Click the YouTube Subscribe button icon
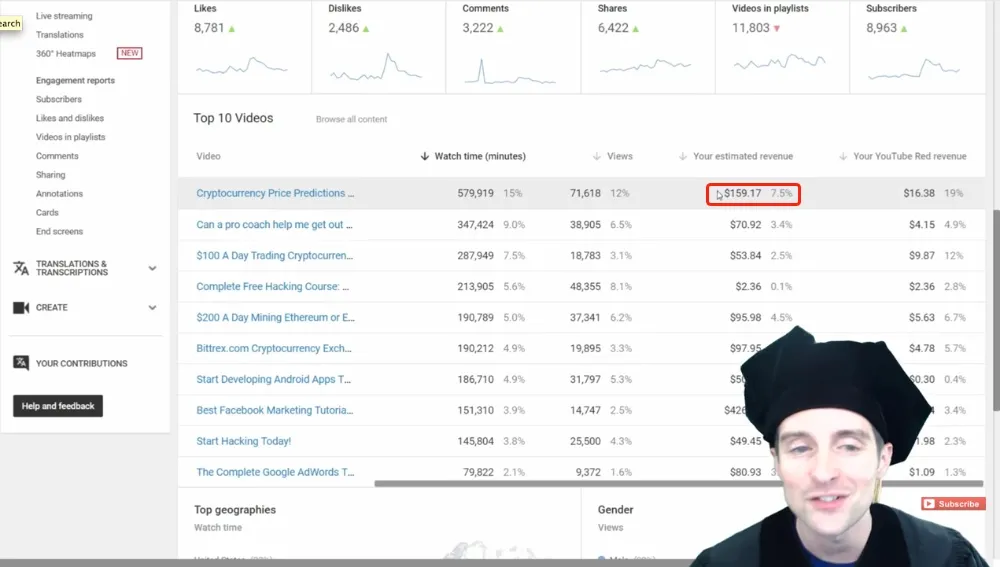The image size is (1000, 567). 929,504
